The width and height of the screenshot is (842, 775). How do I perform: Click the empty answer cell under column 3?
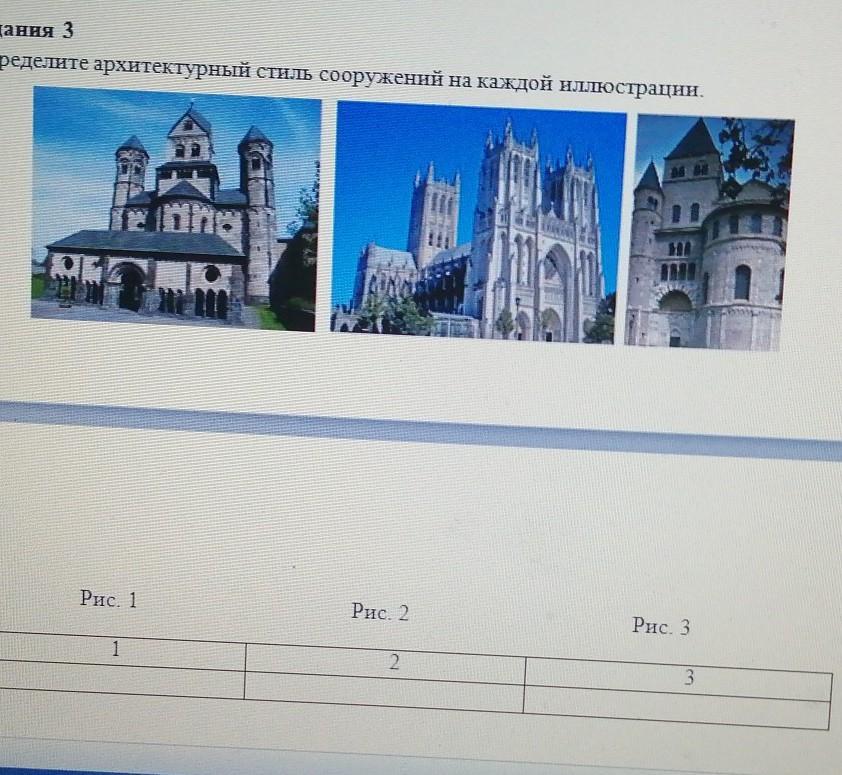coord(677,707)
